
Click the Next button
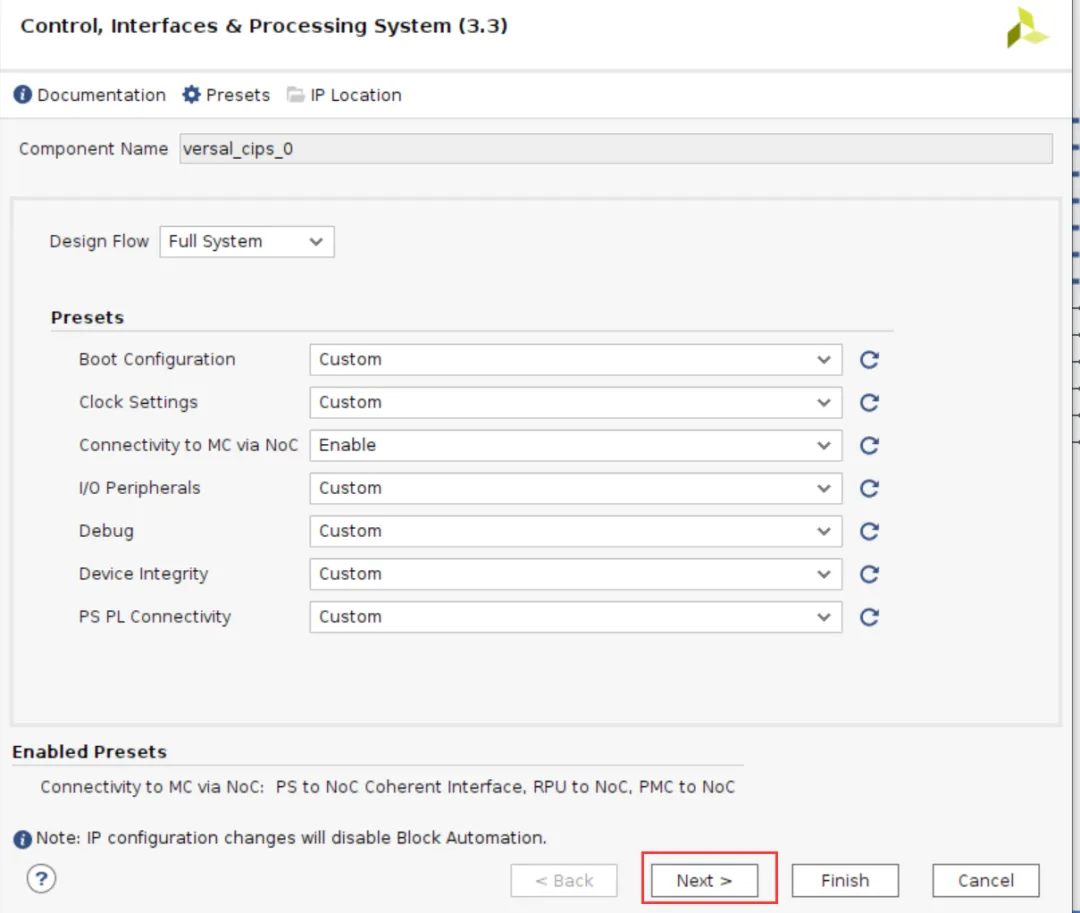(x=704, y=881)
